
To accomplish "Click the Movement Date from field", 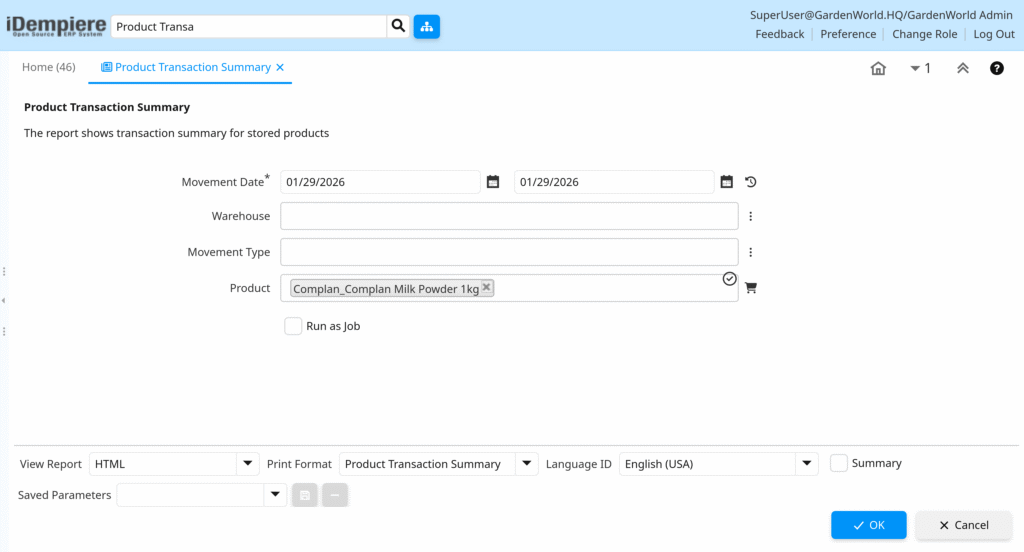I will [x=380, y=182].
